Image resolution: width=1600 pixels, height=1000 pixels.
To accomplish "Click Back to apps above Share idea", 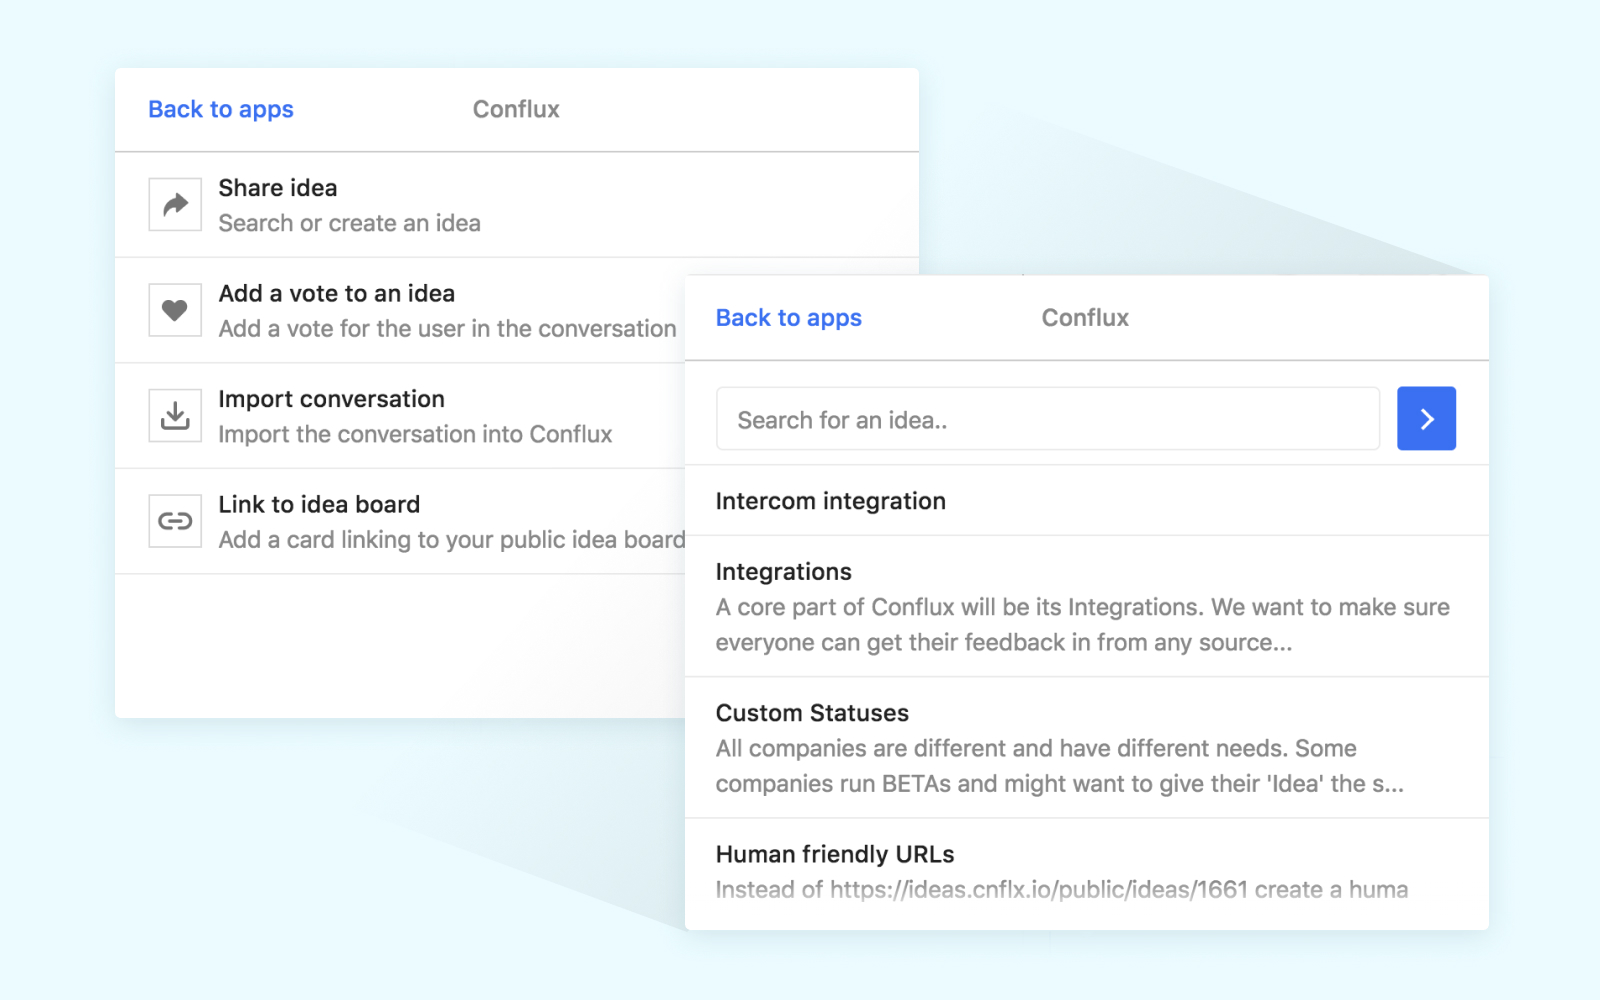I will 221,110.
